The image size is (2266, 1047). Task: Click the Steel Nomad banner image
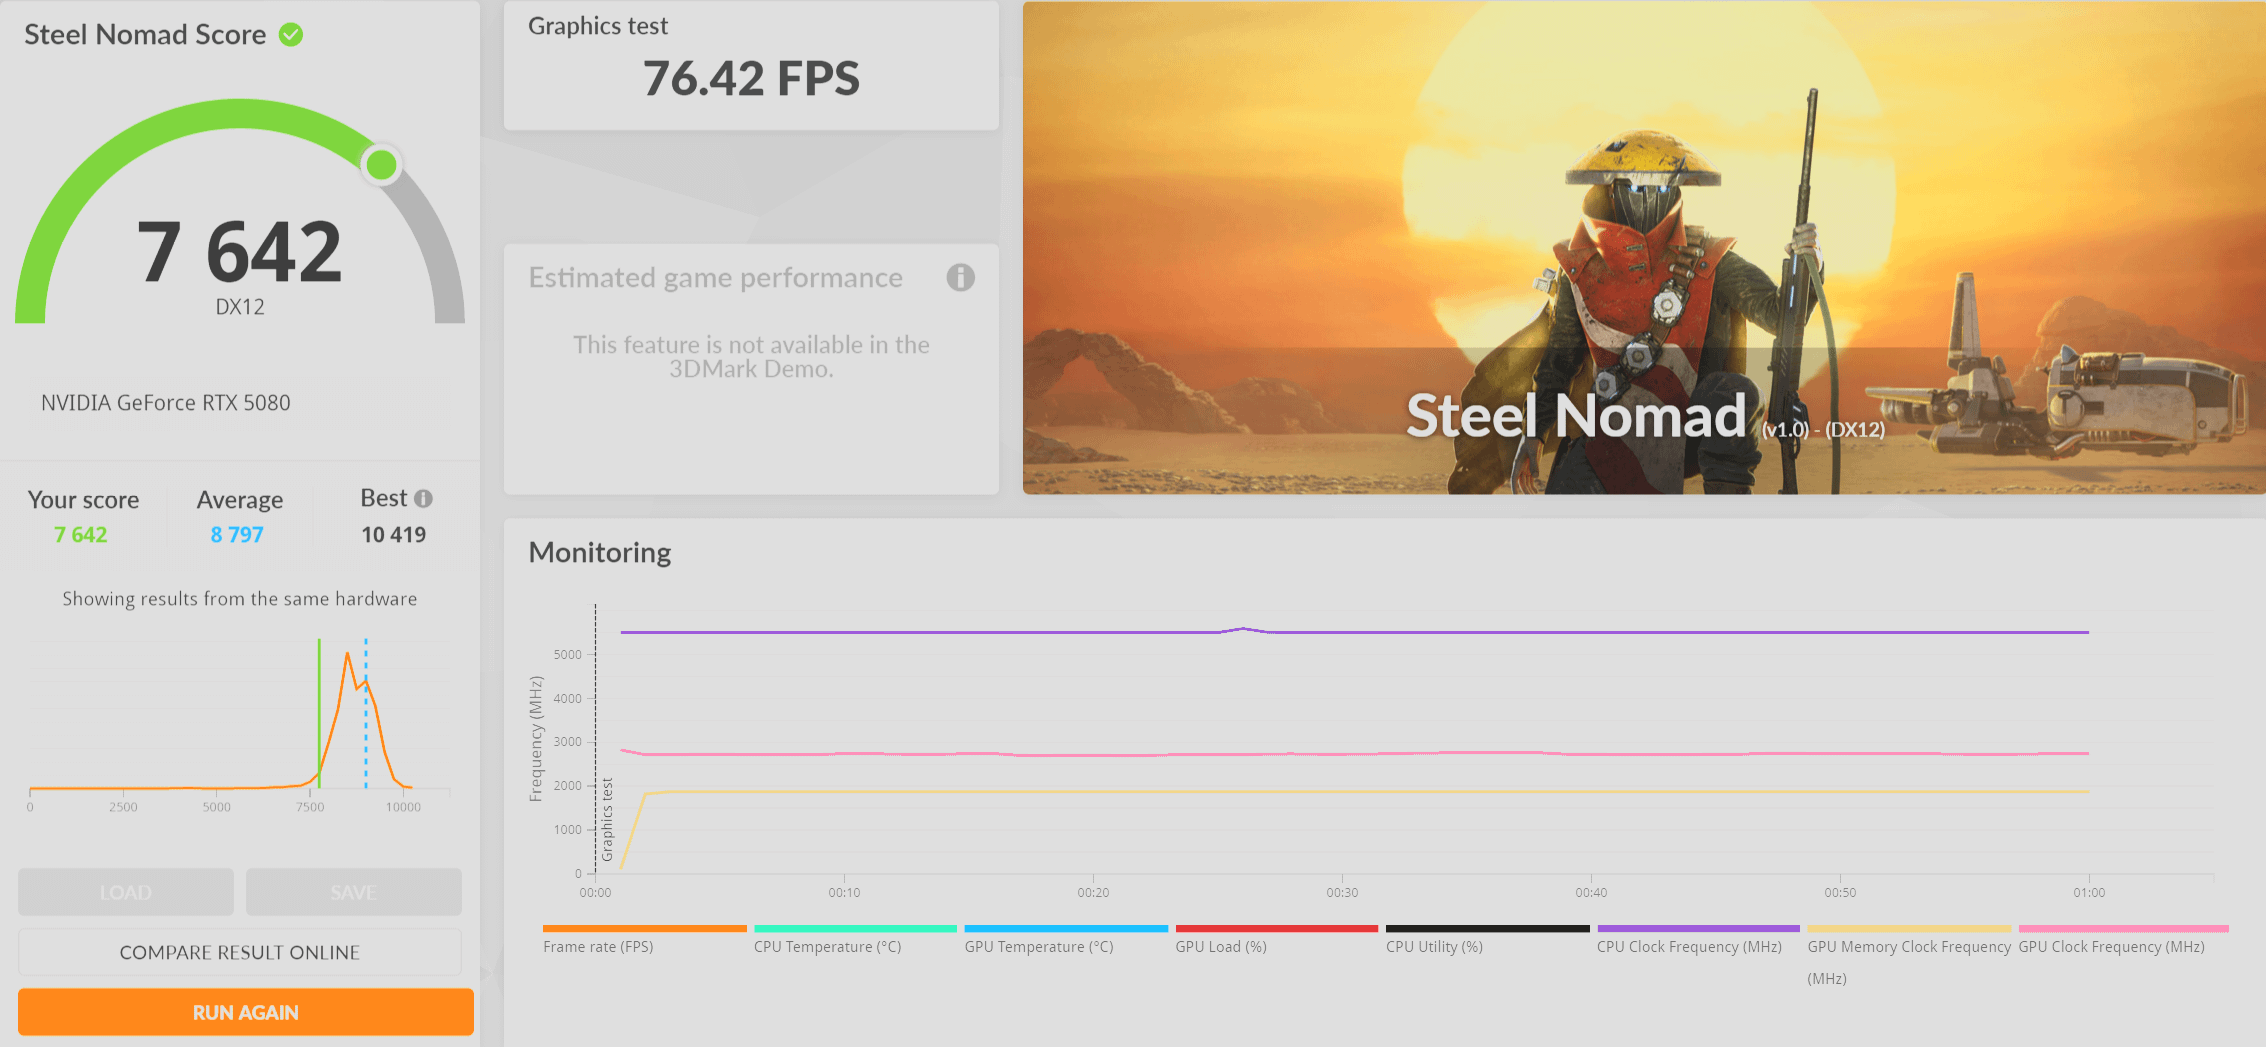click(1643, 248)
